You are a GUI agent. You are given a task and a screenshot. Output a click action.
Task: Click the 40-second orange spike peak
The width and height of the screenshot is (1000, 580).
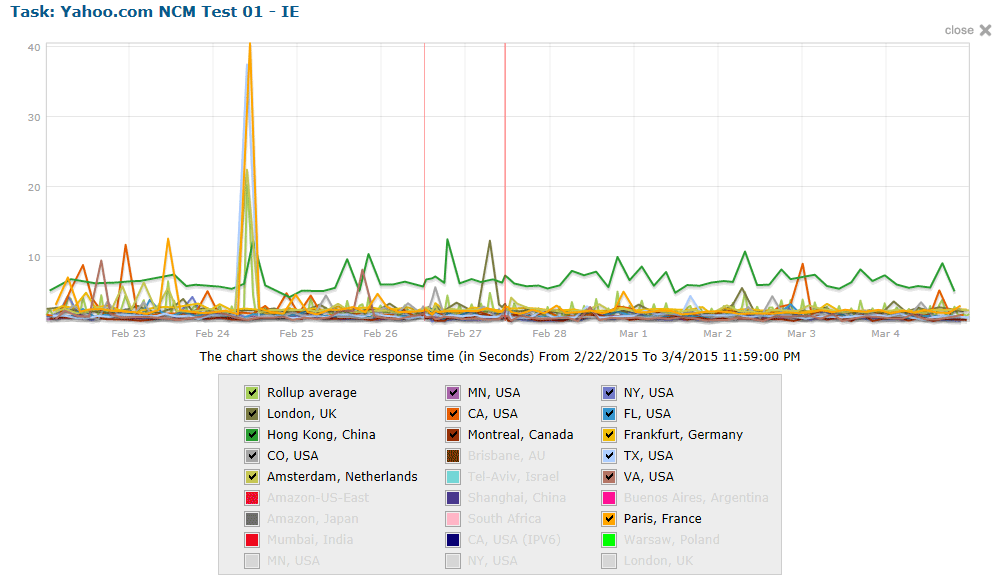click(x=250, y=45)
